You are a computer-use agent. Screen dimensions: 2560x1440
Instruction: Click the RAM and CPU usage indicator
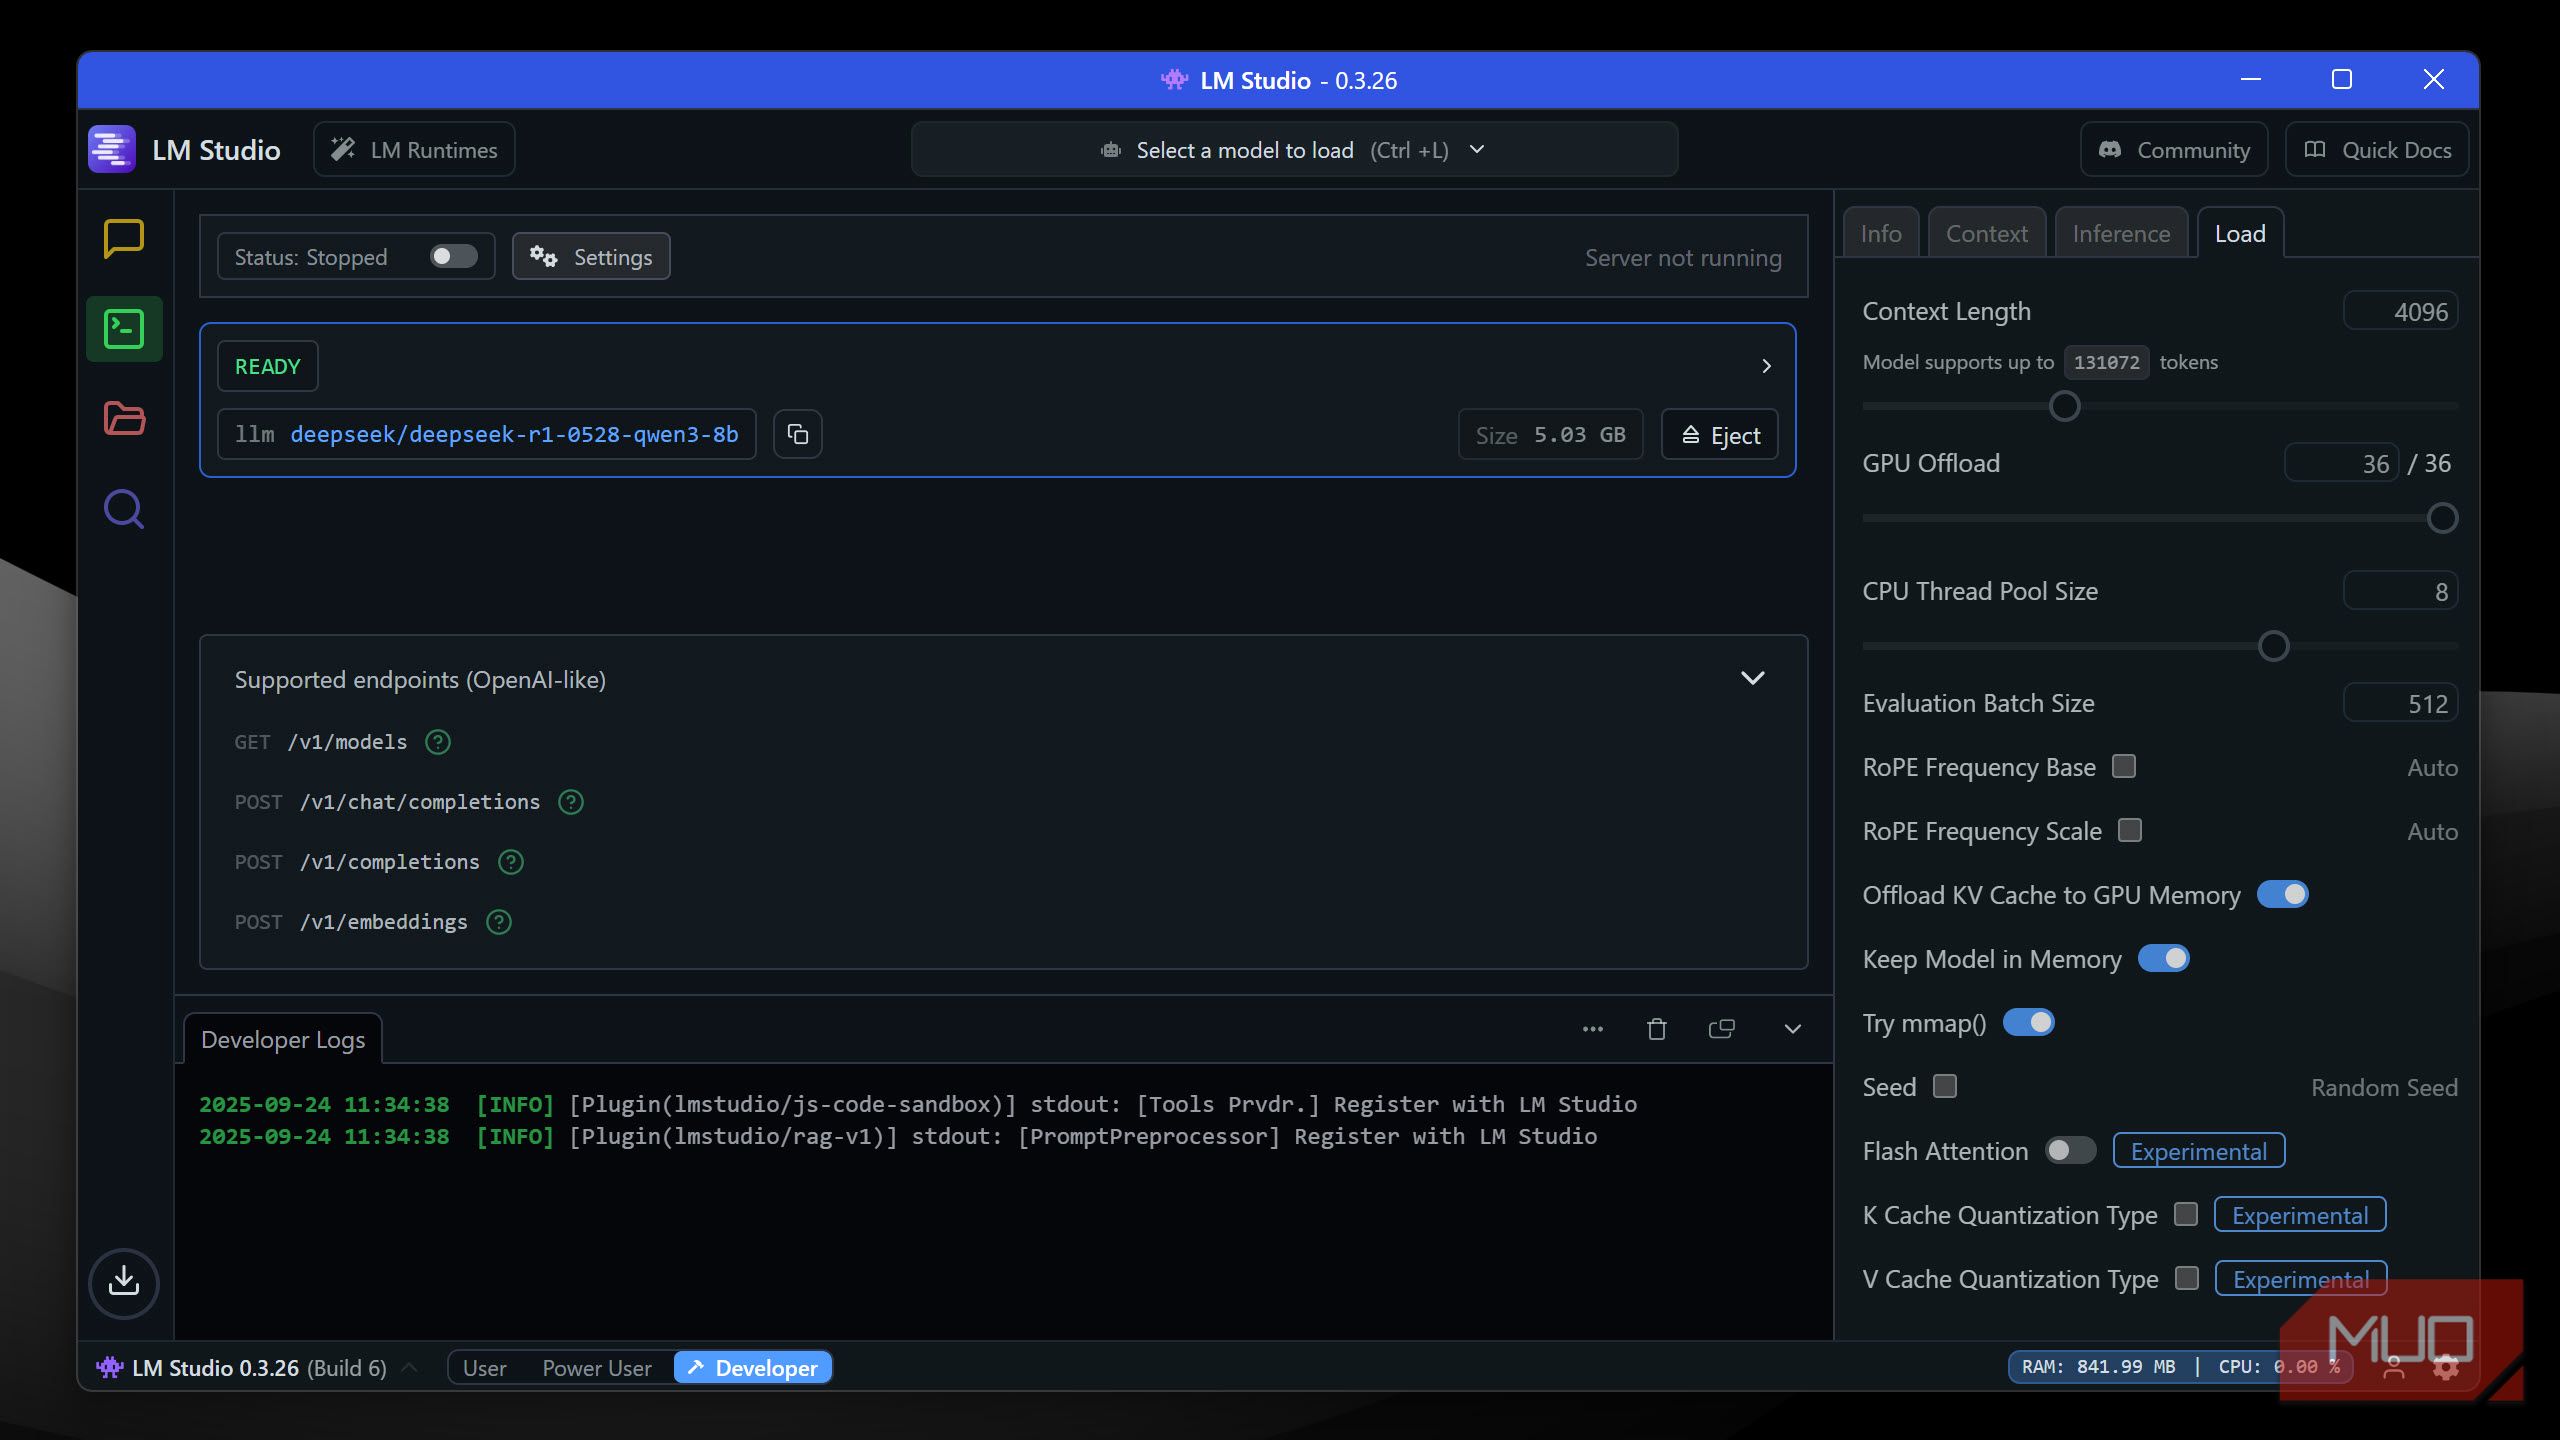point(2180,1367)
